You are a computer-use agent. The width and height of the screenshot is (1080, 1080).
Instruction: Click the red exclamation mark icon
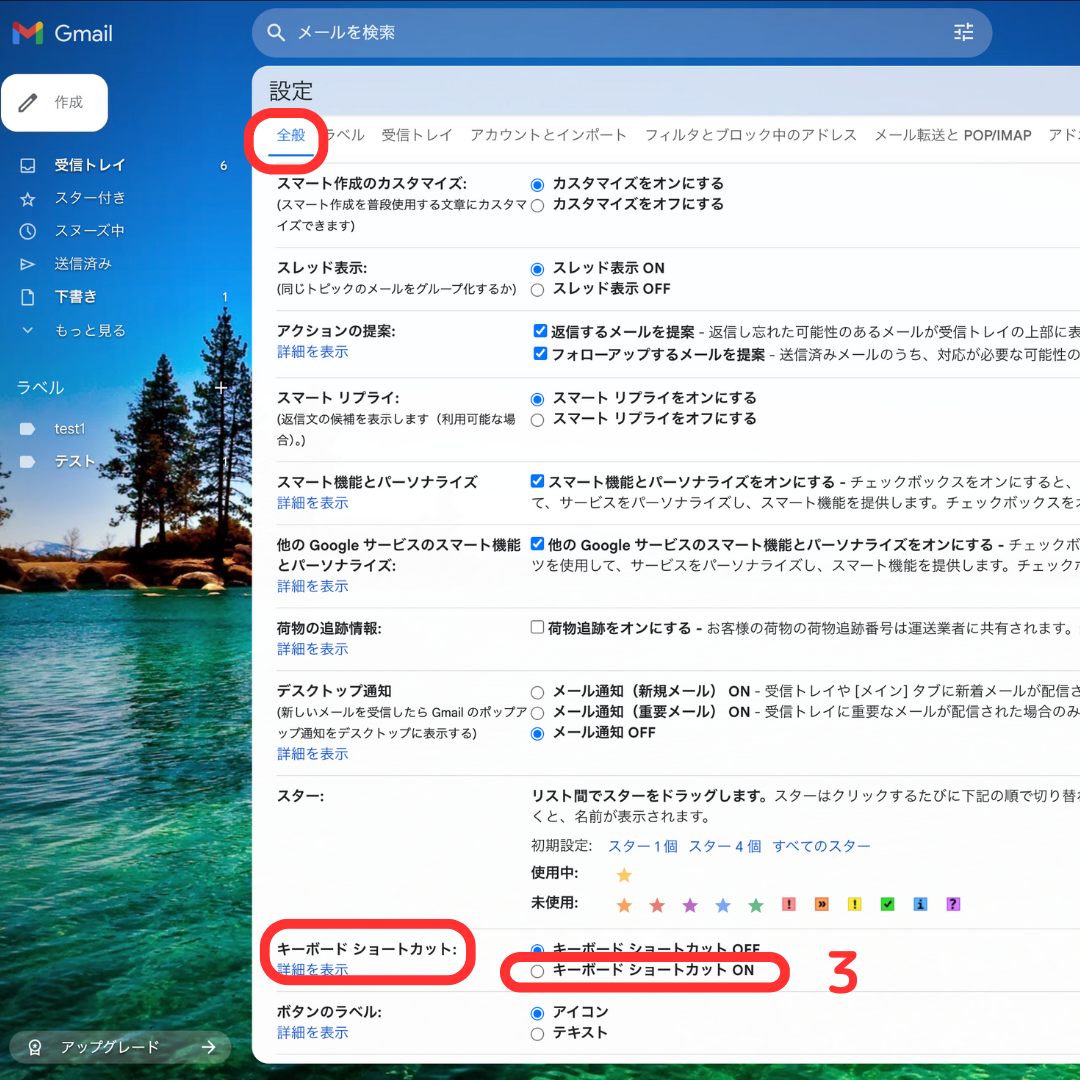click(789, 904)
